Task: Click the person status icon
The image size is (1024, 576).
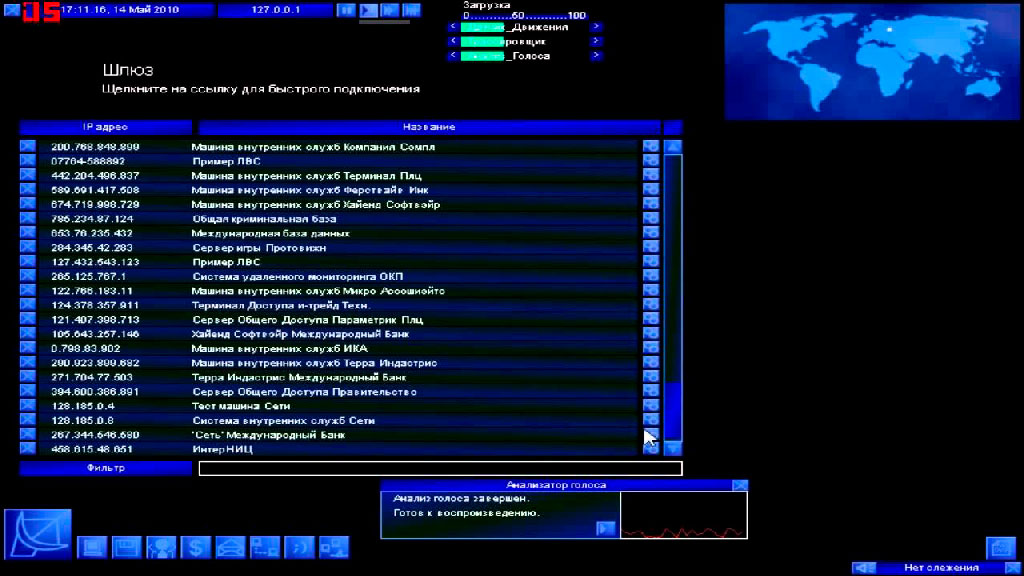Action: tap(161, 547)
